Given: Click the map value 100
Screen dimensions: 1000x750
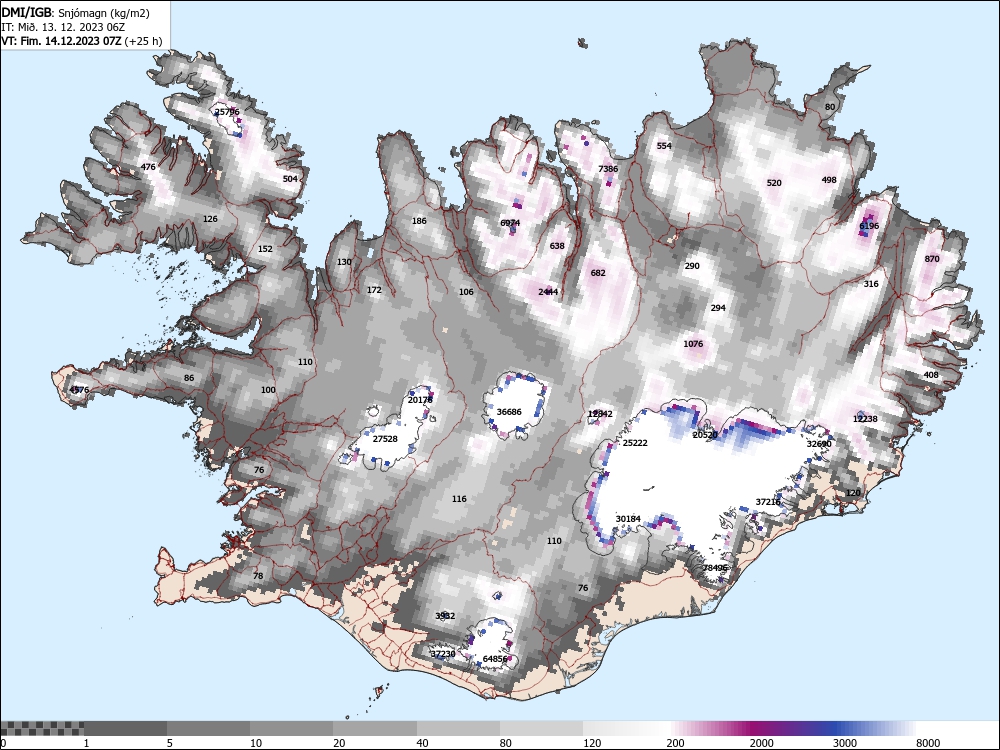Looking at the screenshot, I should [268, 390].
